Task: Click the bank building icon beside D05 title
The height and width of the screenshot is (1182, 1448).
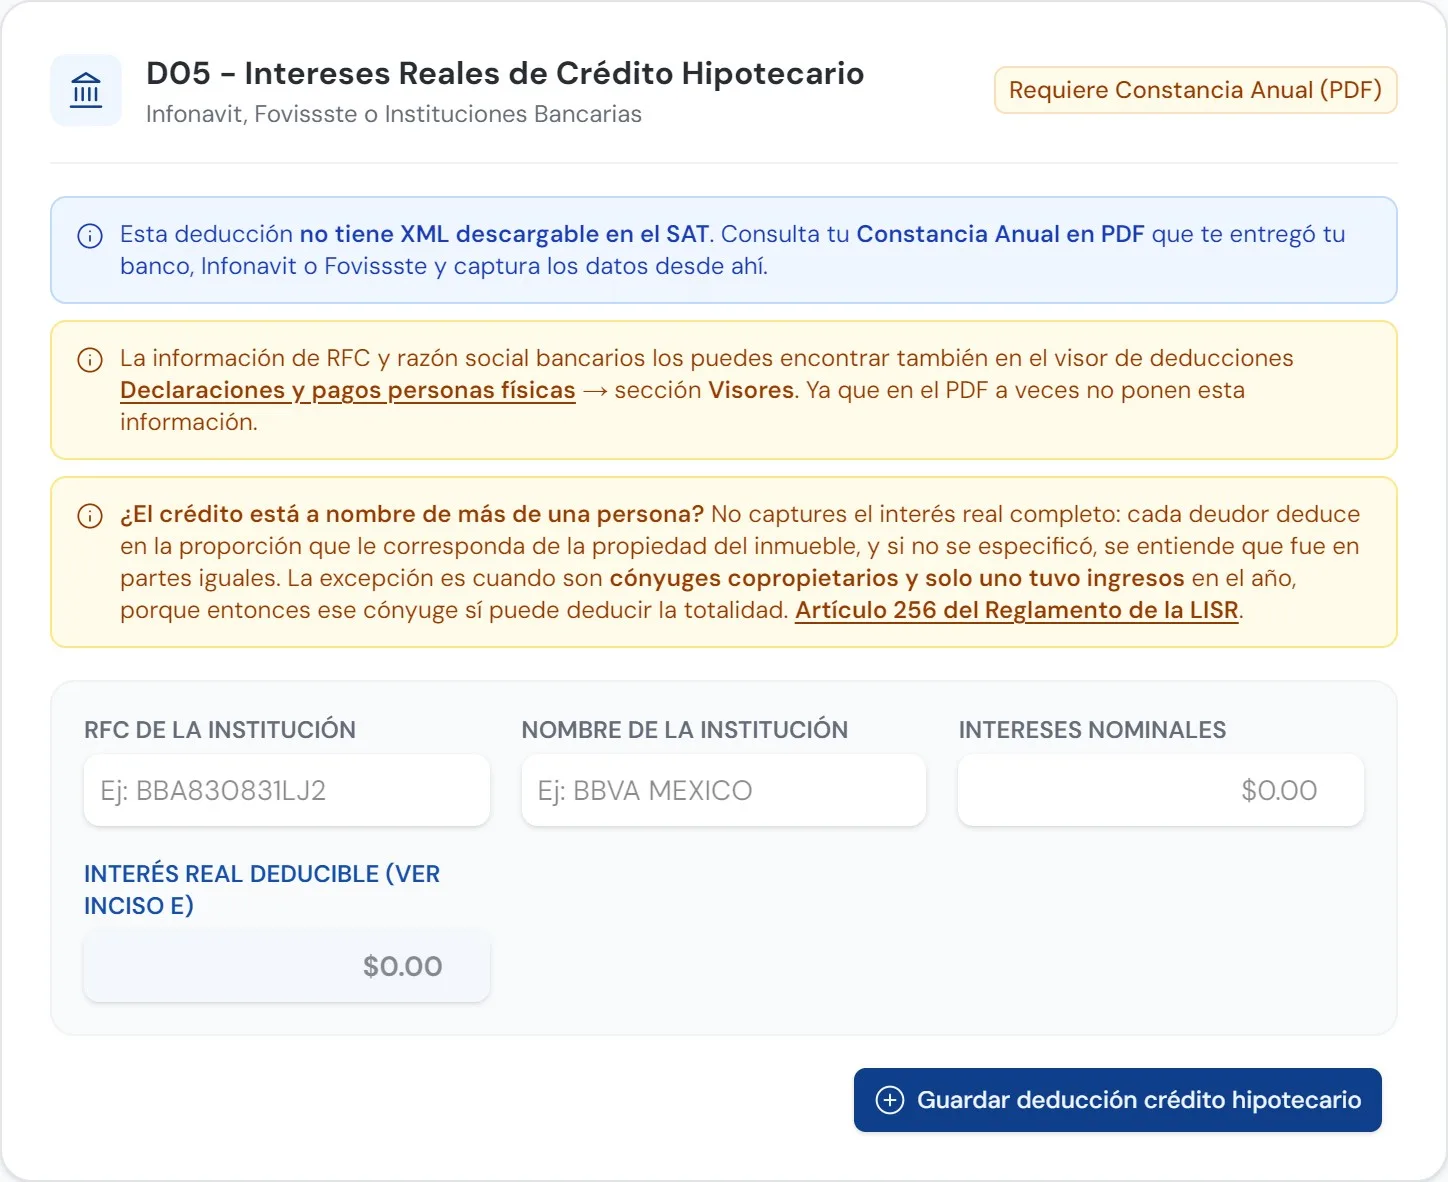Action: [86, 90]
